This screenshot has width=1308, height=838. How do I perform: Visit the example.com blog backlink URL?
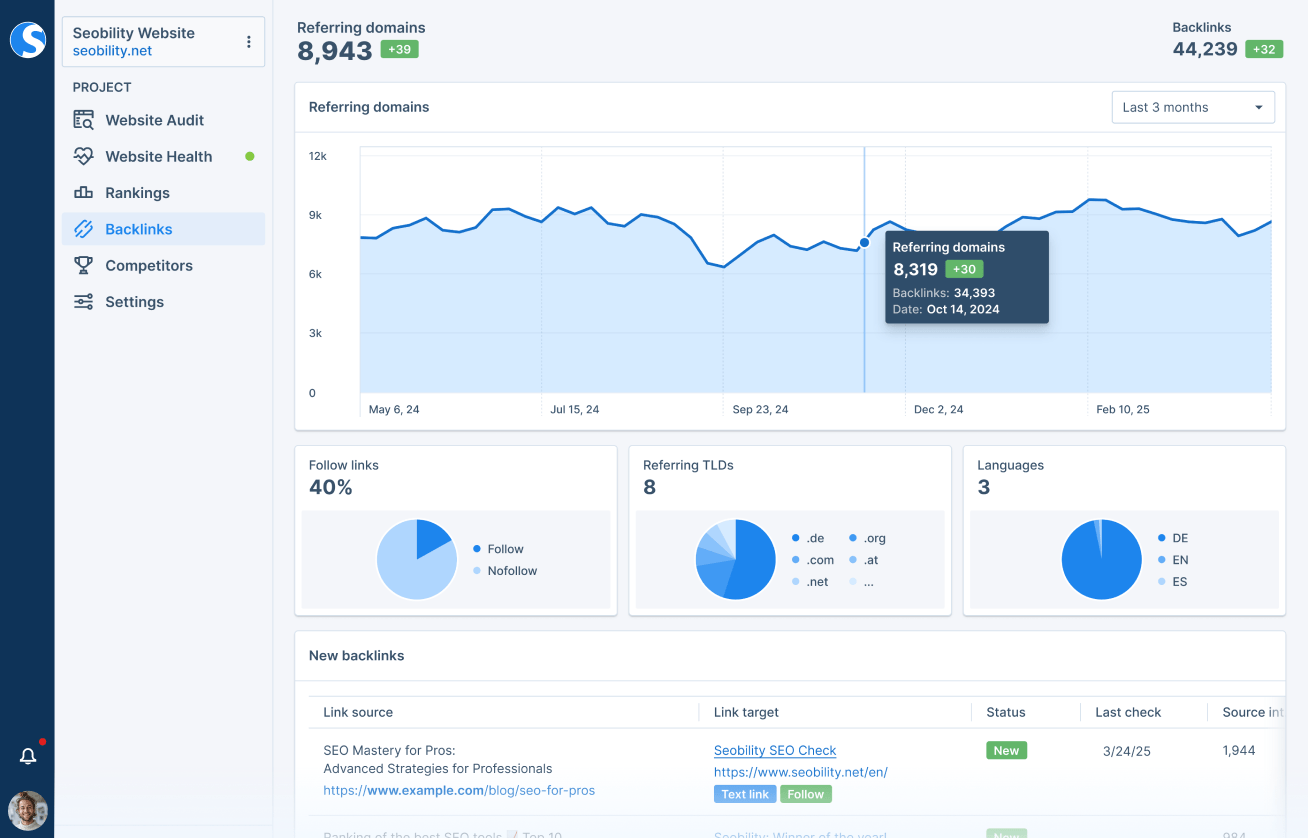[x=458, y=790]
